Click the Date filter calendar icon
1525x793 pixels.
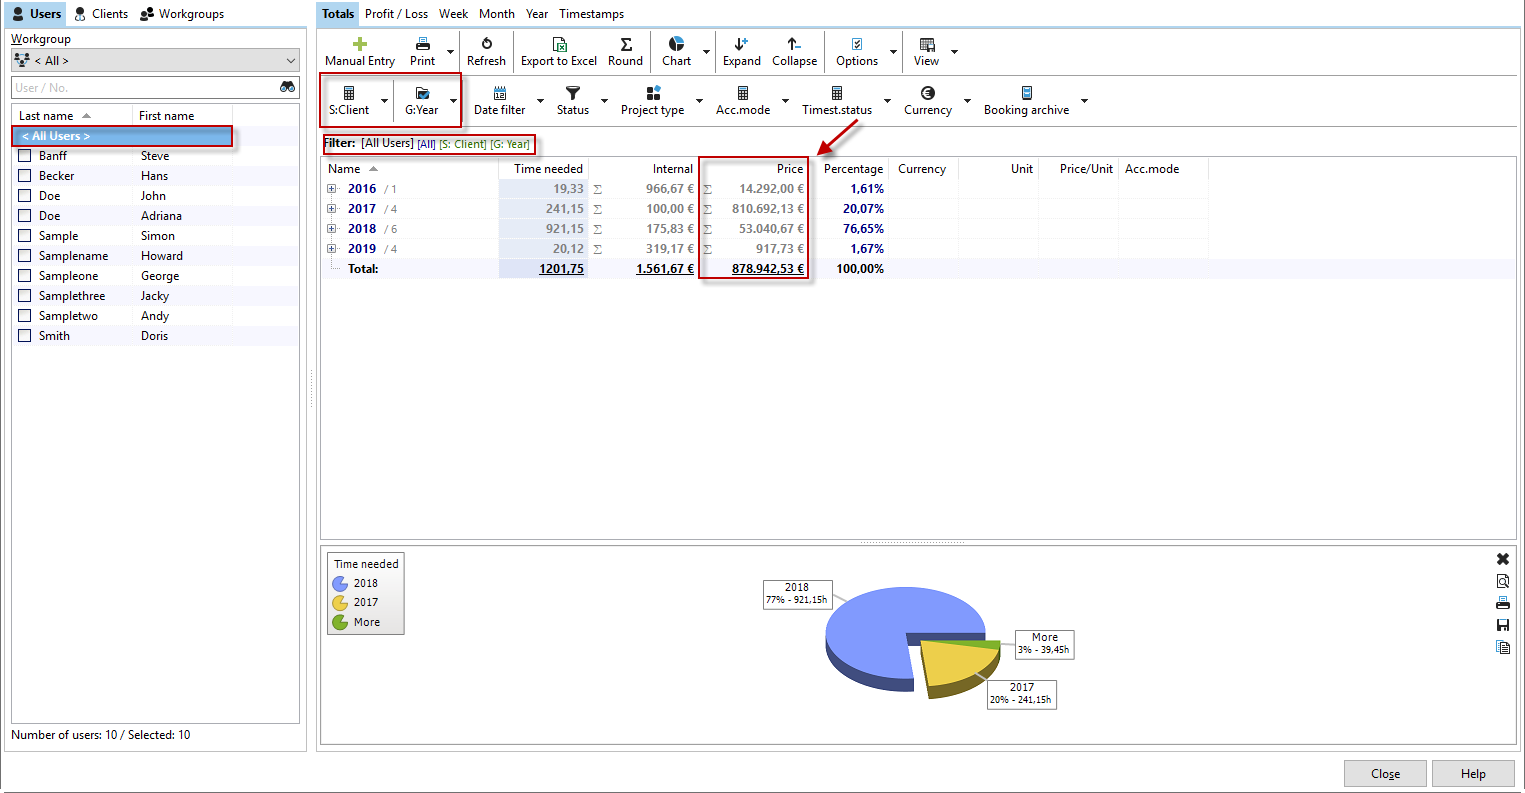(x=499, y=93)
